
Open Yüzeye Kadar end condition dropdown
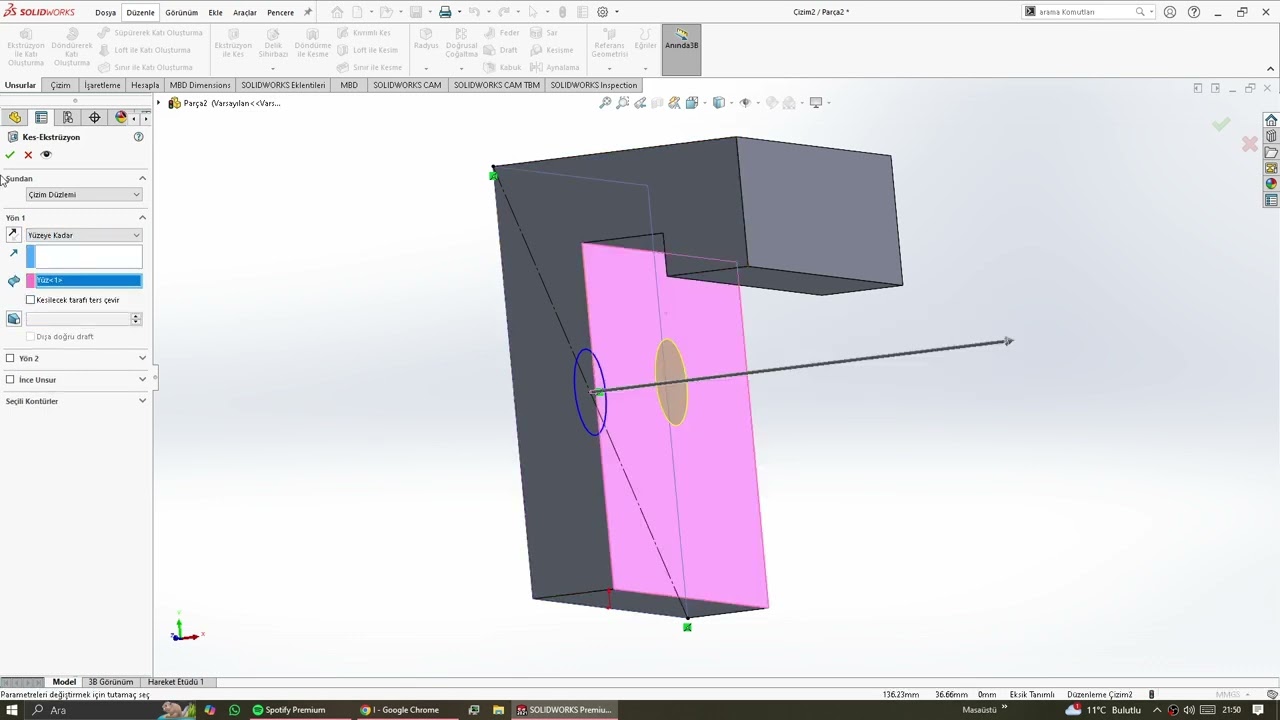pos(84,235)
